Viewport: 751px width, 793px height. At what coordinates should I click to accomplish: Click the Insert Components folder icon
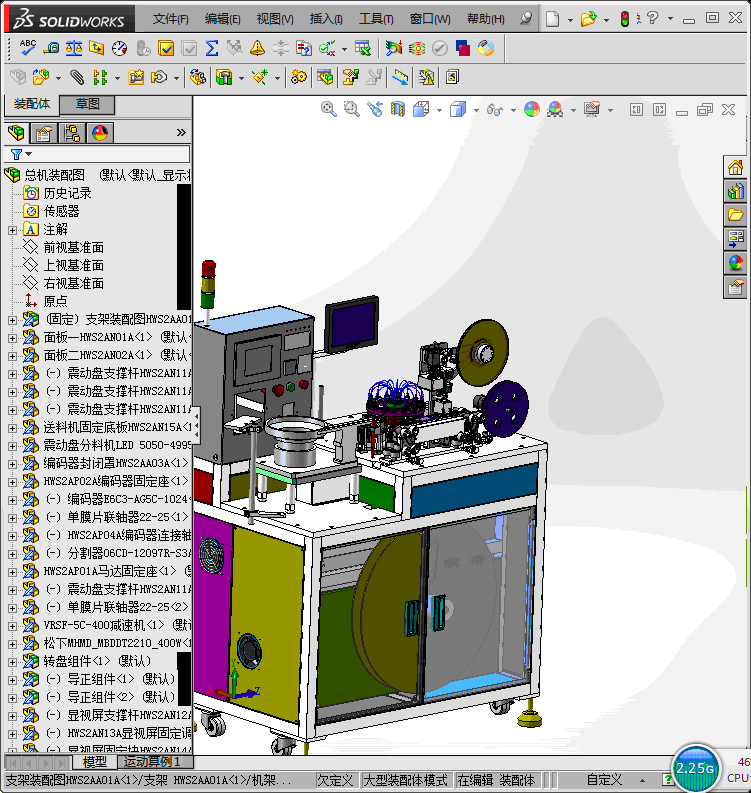[x=41, y=77]
